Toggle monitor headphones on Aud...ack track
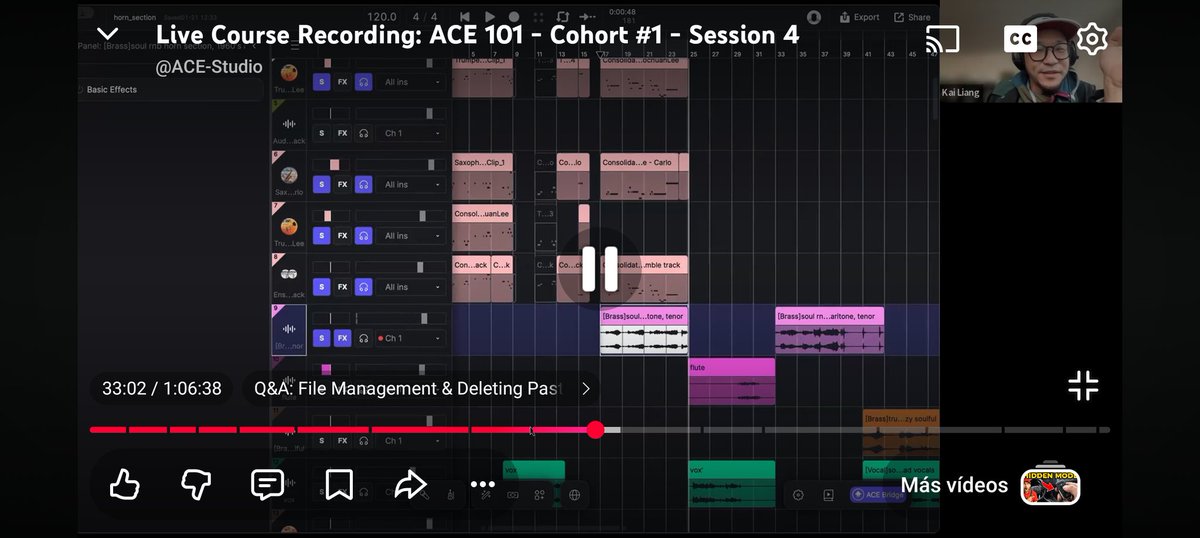This screenshot has width=1200, height=538. 364,133
